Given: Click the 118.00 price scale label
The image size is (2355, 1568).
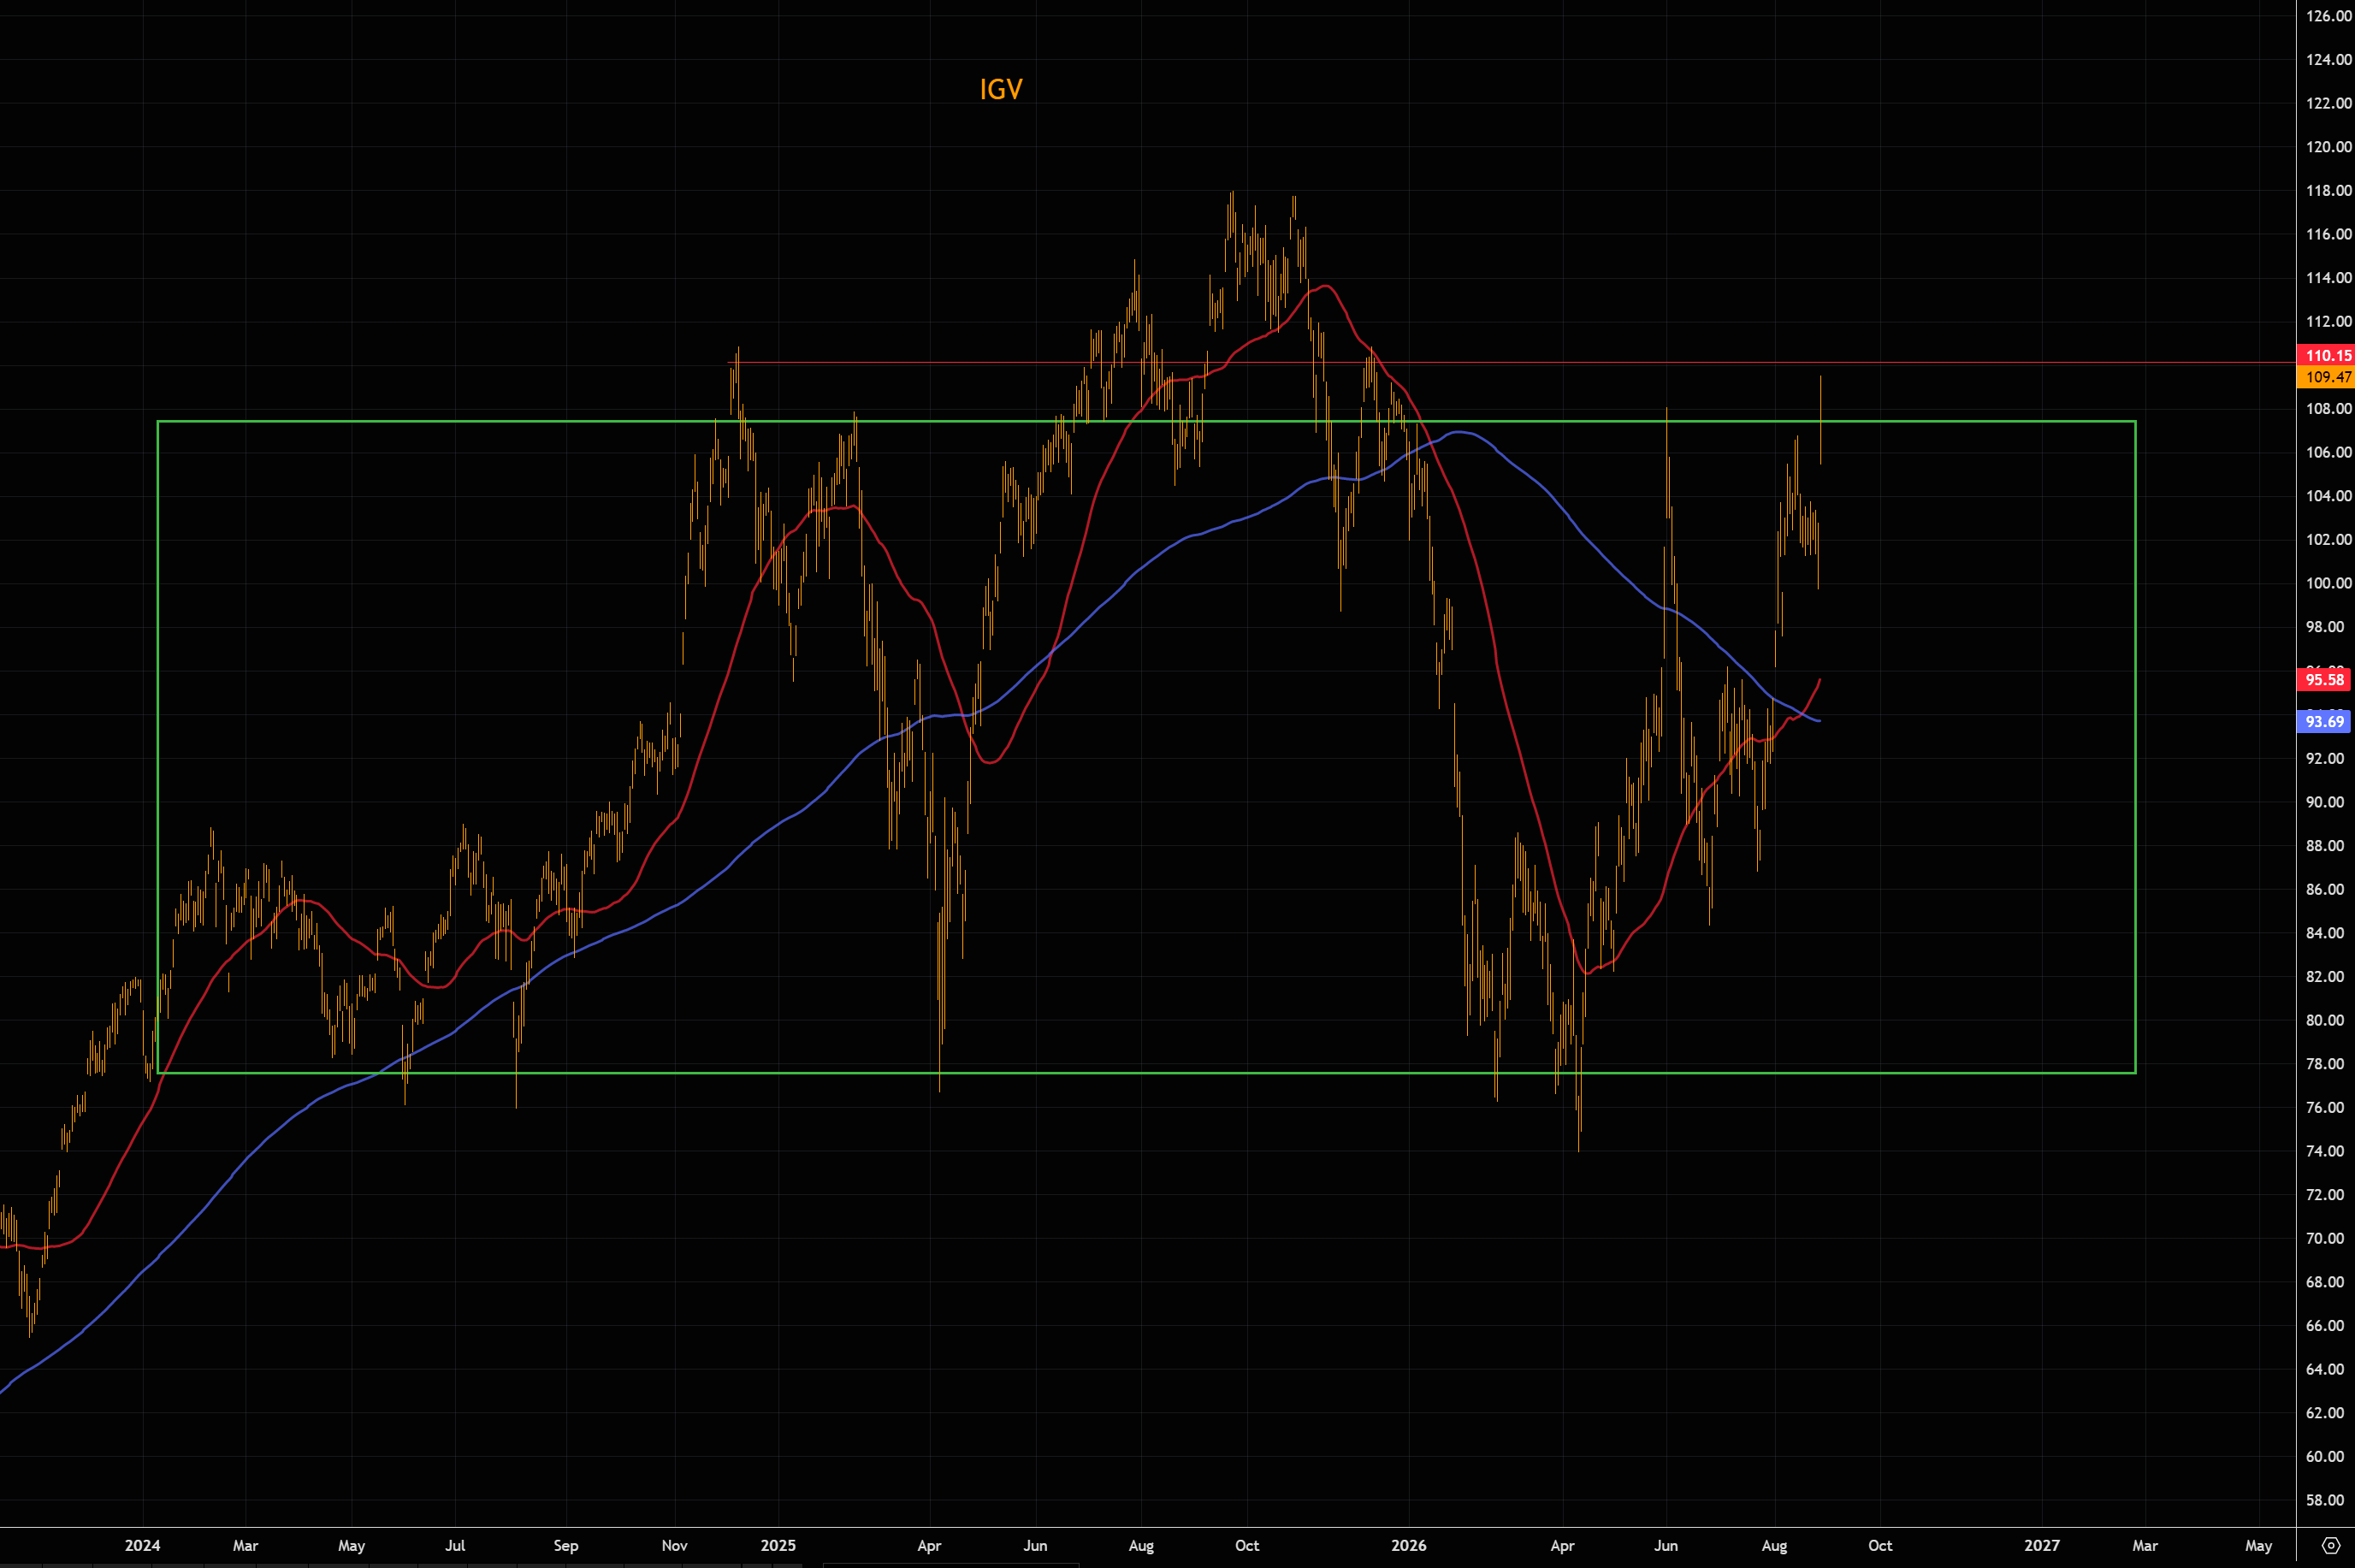Looking at the screenshot, I should coord(2328,191).
